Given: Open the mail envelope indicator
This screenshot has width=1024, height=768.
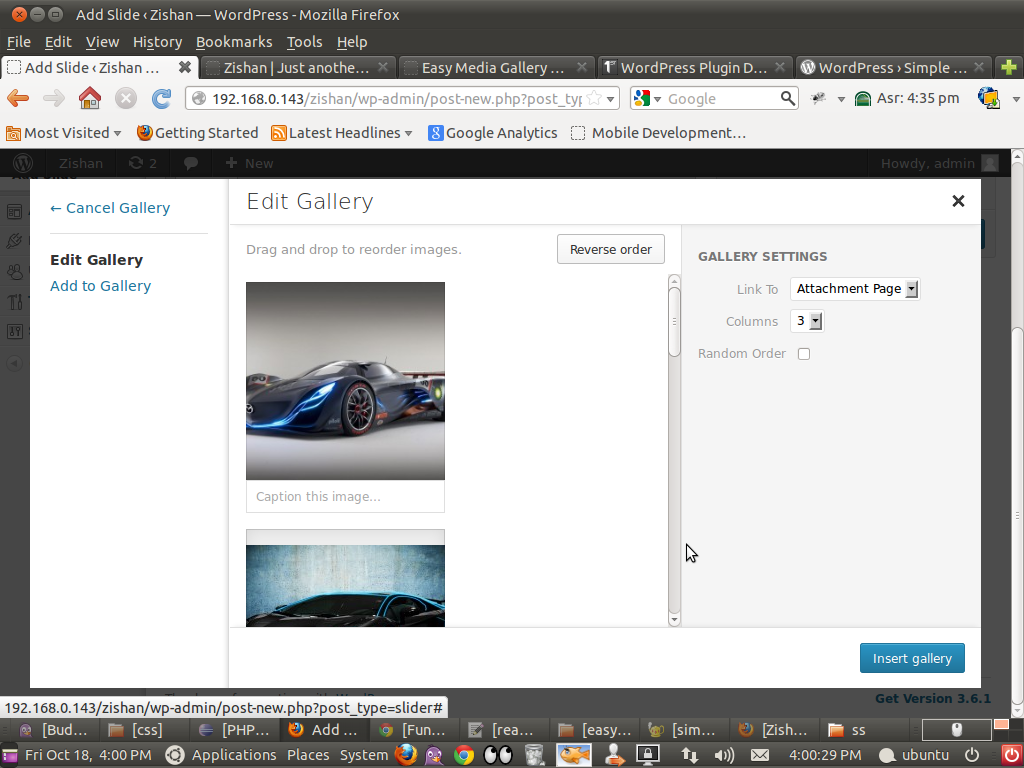Looking at the screenshot, I should click(x=760, y=755).
